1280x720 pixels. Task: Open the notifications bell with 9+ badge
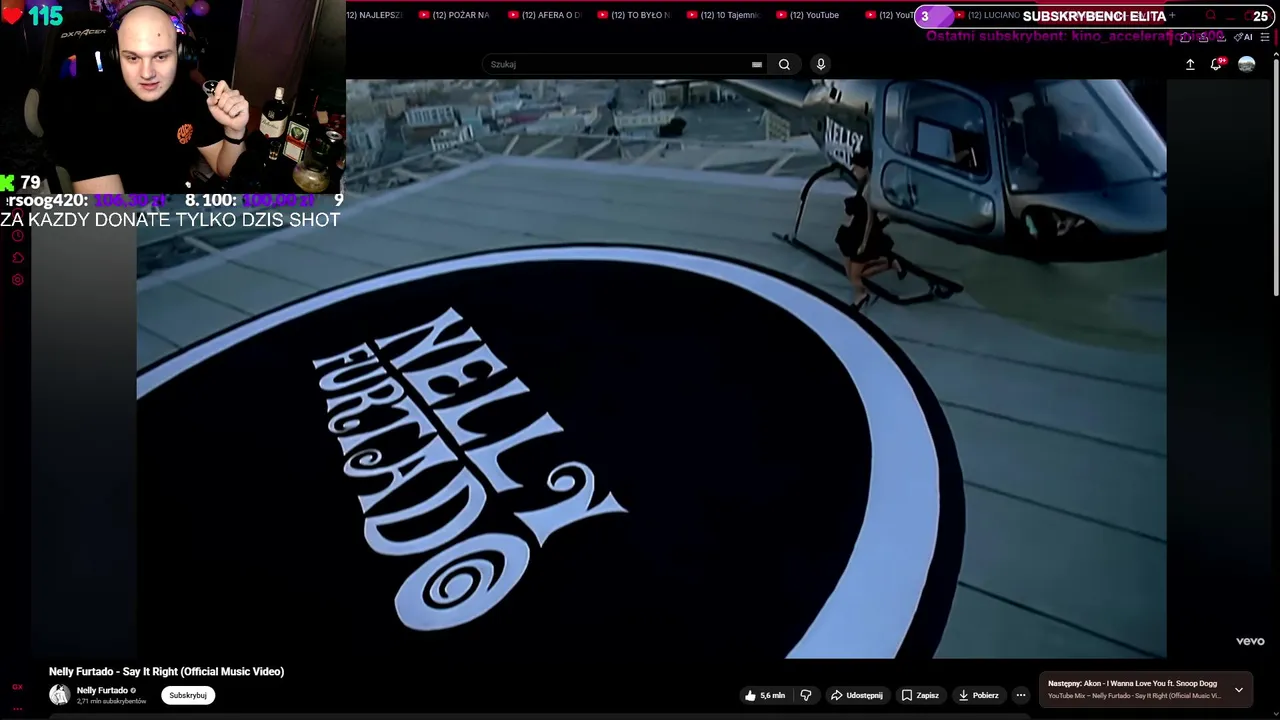1216,64
